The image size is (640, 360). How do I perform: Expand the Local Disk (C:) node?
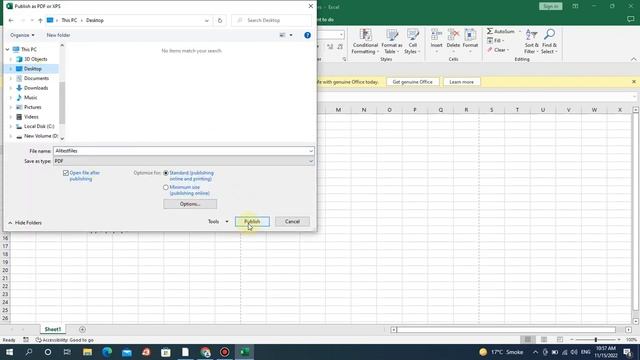click(11, 127)
